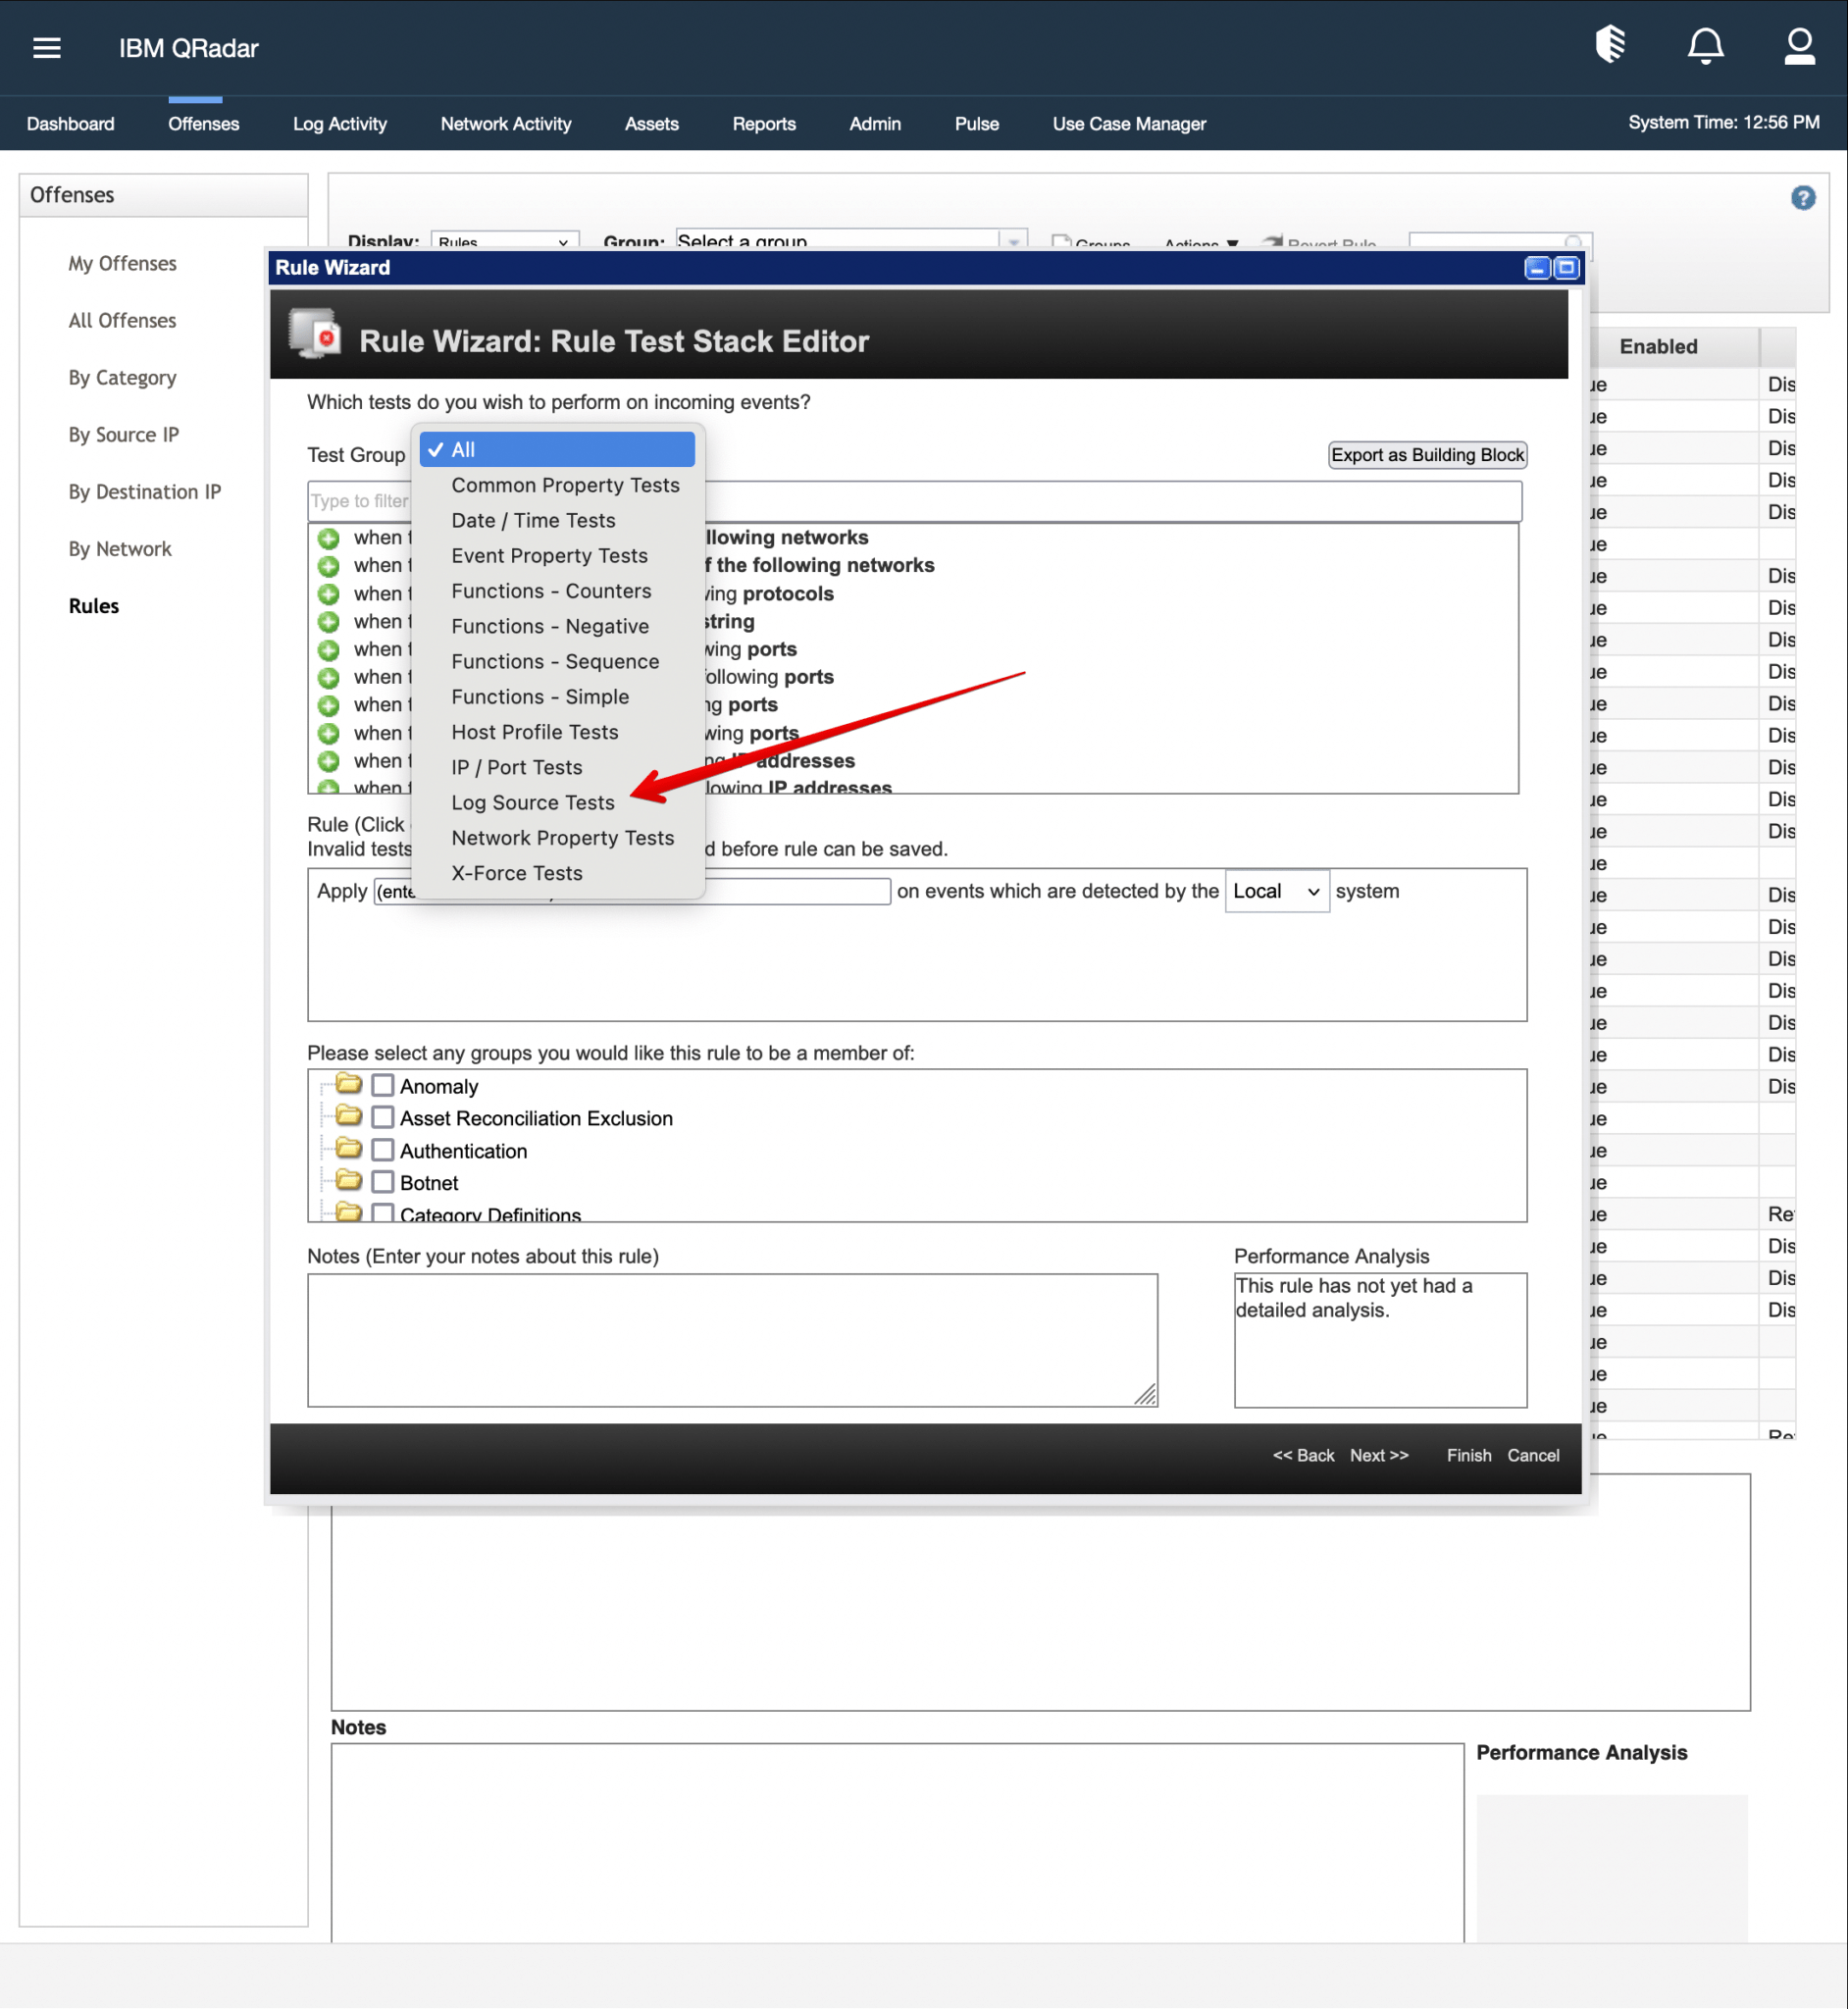Open the Local system dropdown

(1276, 891)
